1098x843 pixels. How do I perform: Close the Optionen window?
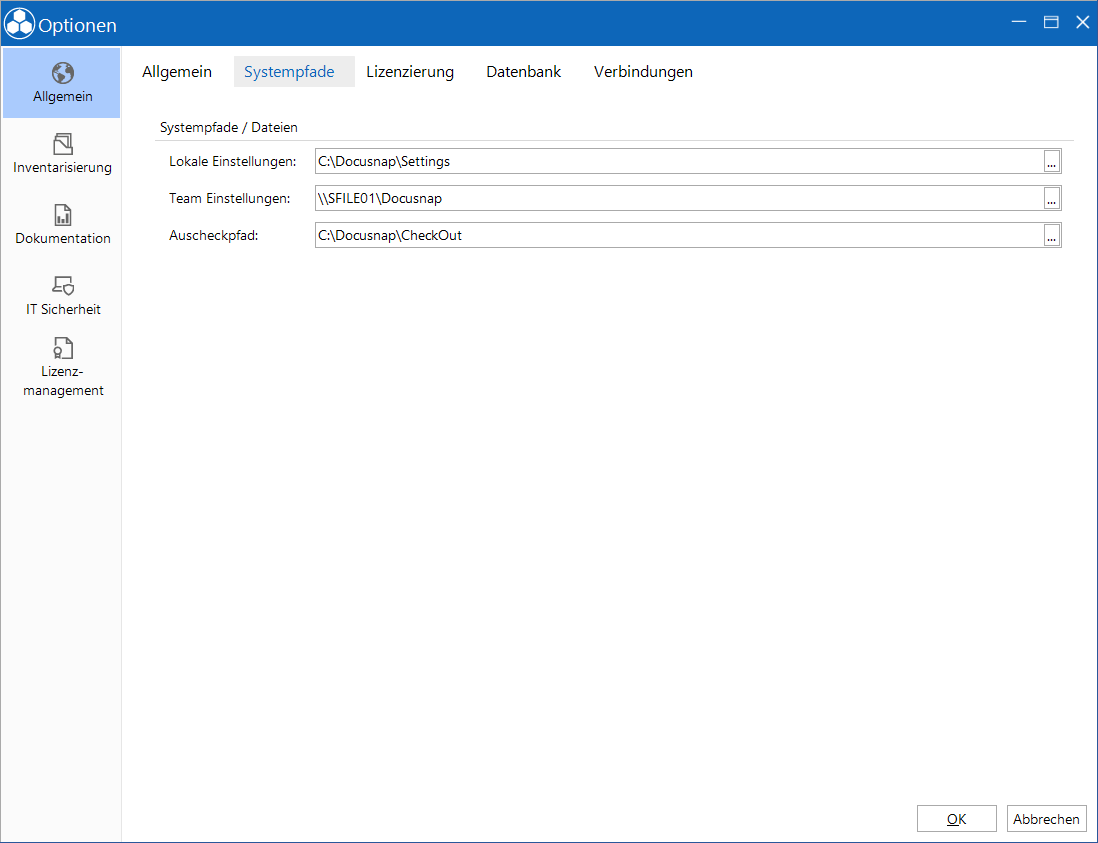pos(1083,22)
